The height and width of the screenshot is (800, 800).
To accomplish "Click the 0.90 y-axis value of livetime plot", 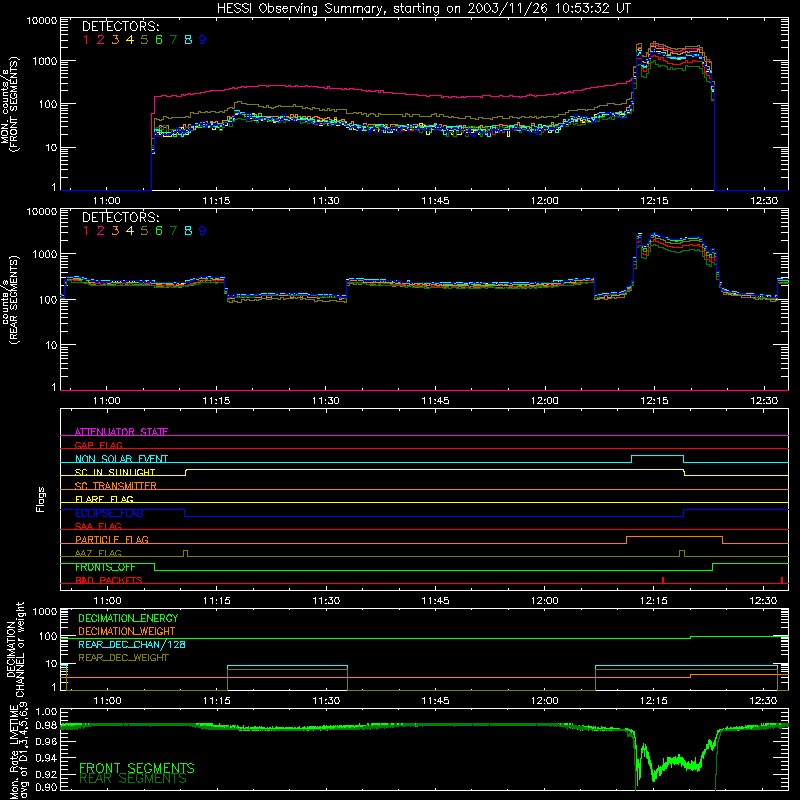I will pyautogui.click(x=46, y=787).
